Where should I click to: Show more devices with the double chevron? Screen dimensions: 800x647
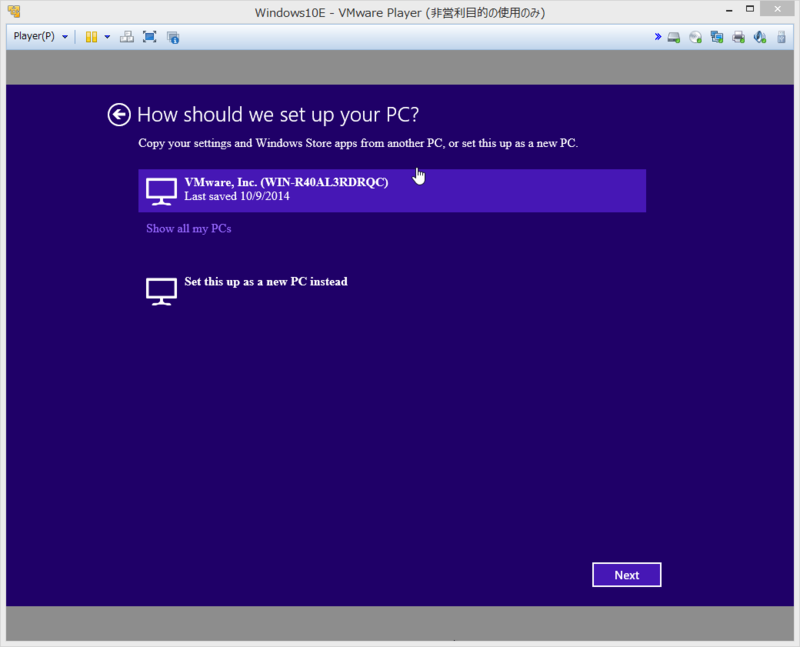(658, 37)
